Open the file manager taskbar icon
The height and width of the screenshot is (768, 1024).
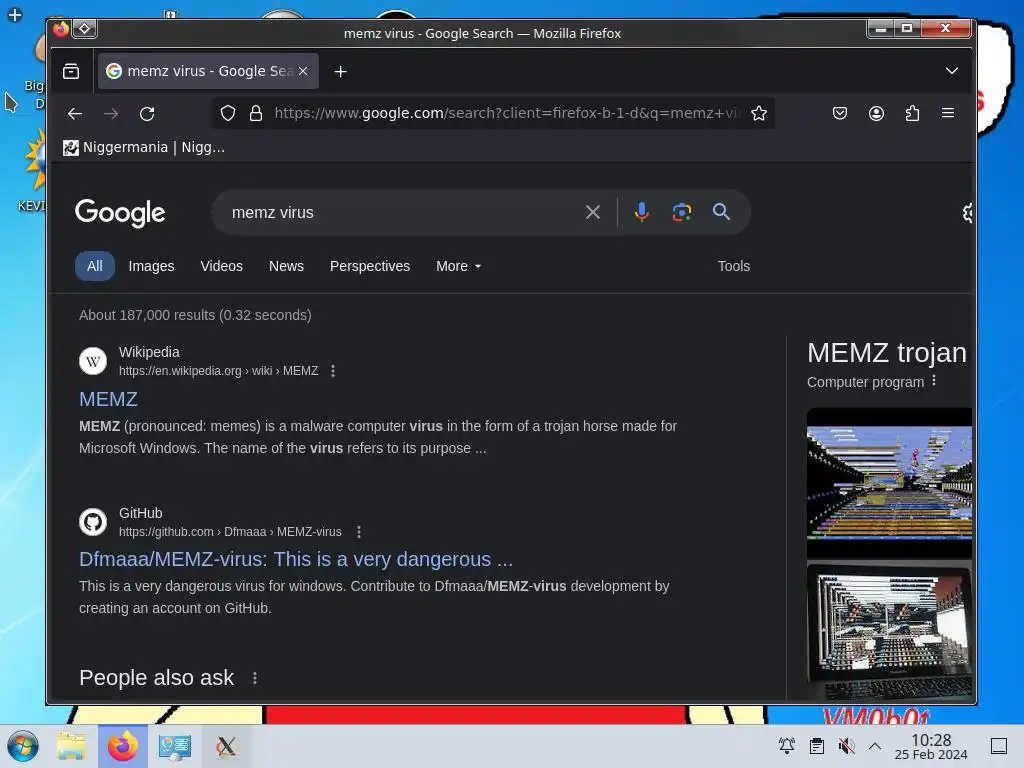point(71,746)
